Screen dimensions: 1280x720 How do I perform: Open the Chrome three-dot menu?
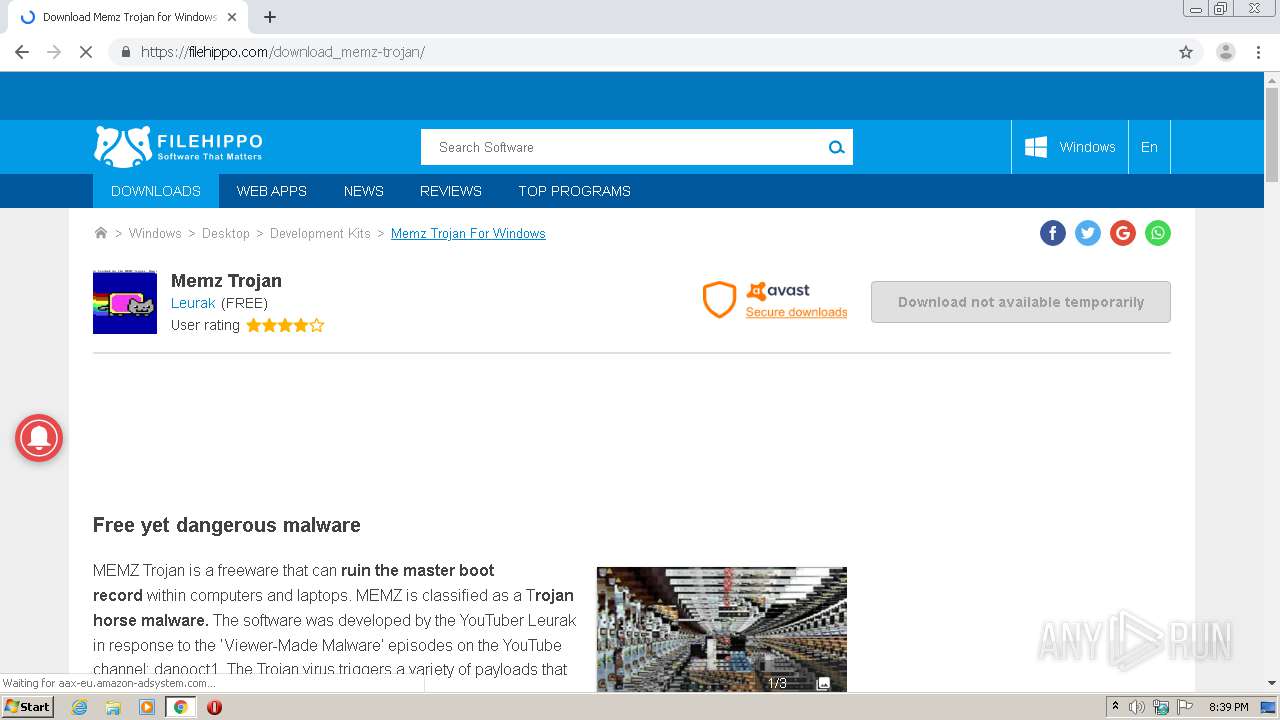tap(1259, 52)
